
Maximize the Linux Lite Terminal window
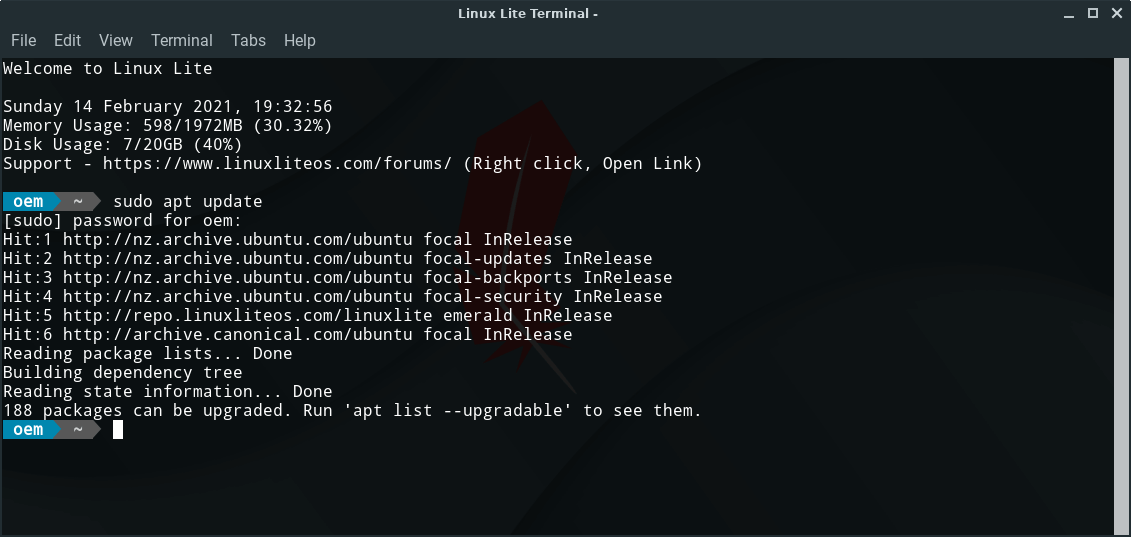(1092, 13)
